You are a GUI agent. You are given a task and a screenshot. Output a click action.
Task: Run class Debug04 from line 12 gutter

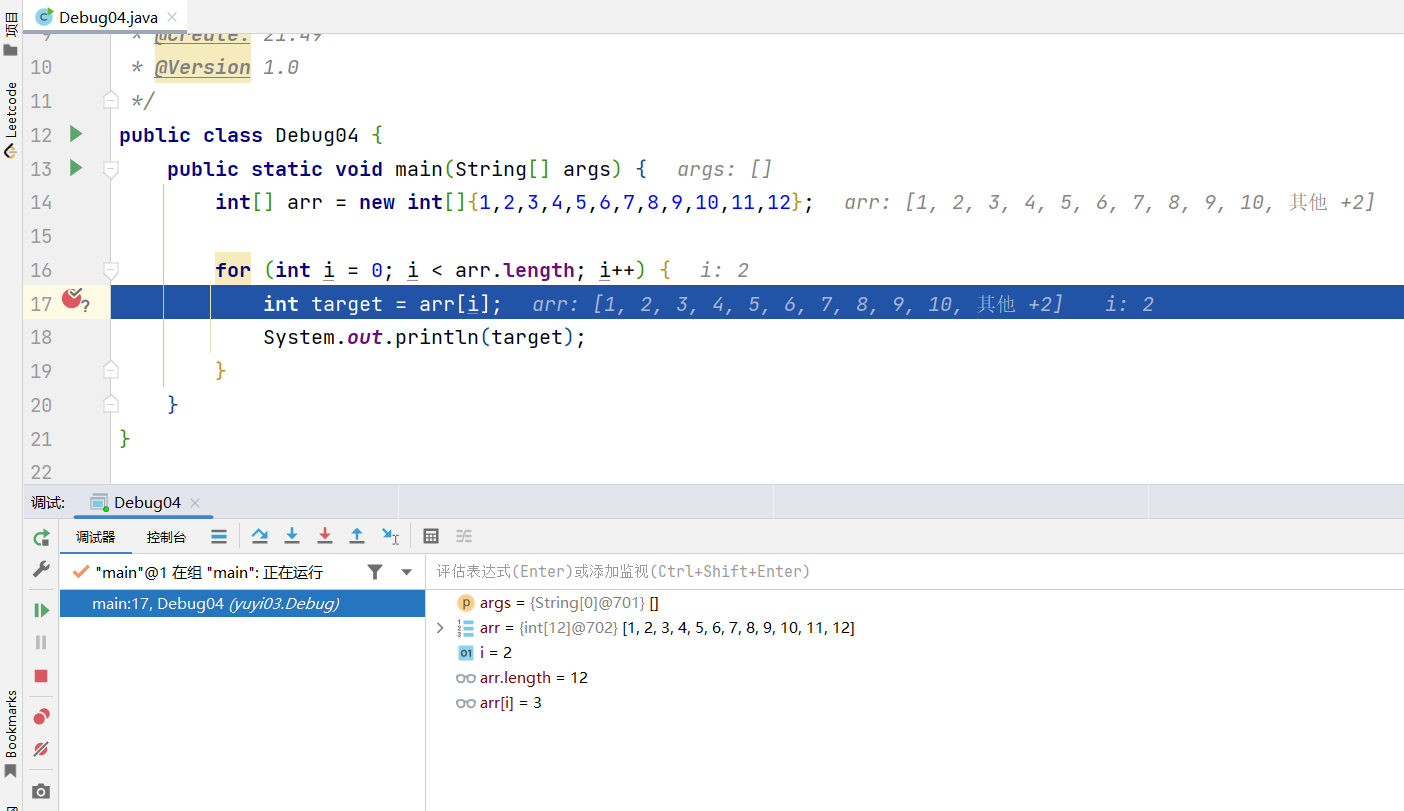click(x=75, y=134)
